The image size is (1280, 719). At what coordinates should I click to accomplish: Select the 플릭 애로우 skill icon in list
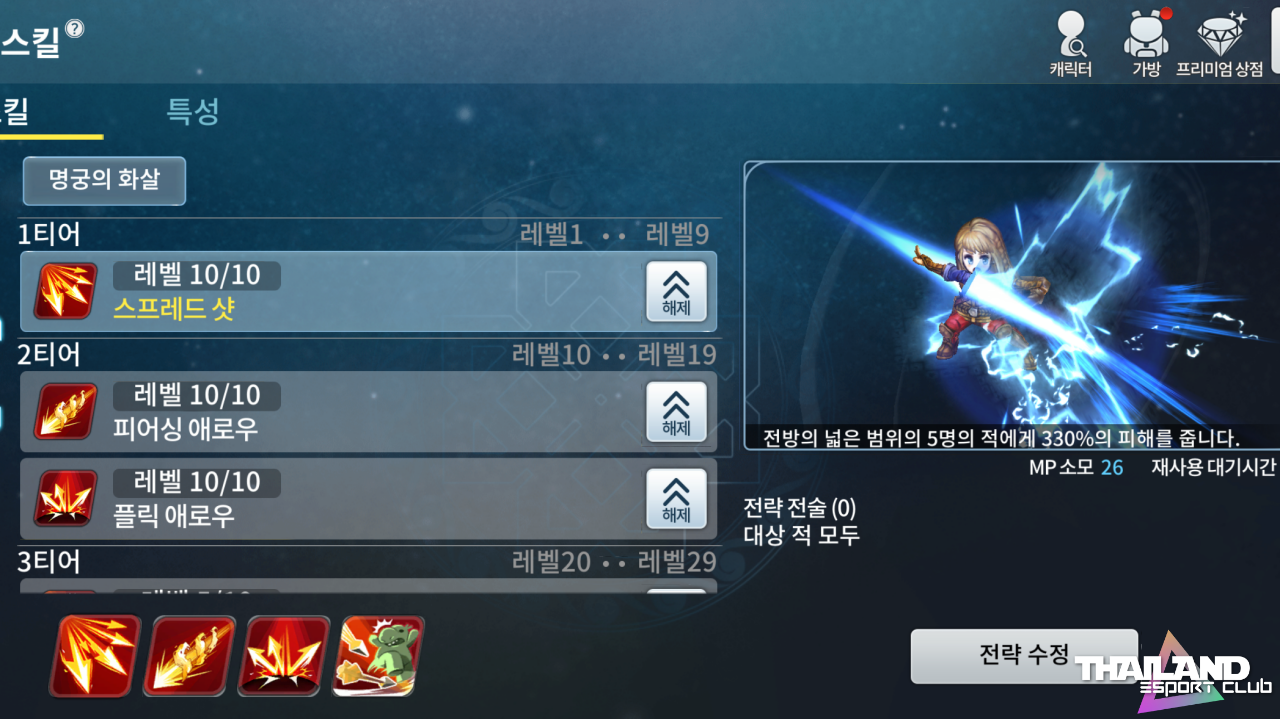[66, 498]
